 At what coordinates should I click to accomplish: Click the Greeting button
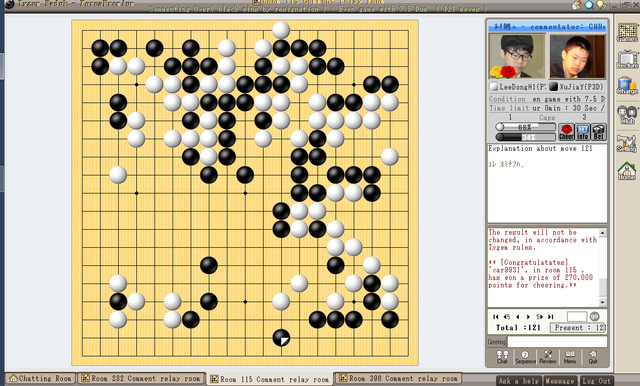(x=497, y=342)
